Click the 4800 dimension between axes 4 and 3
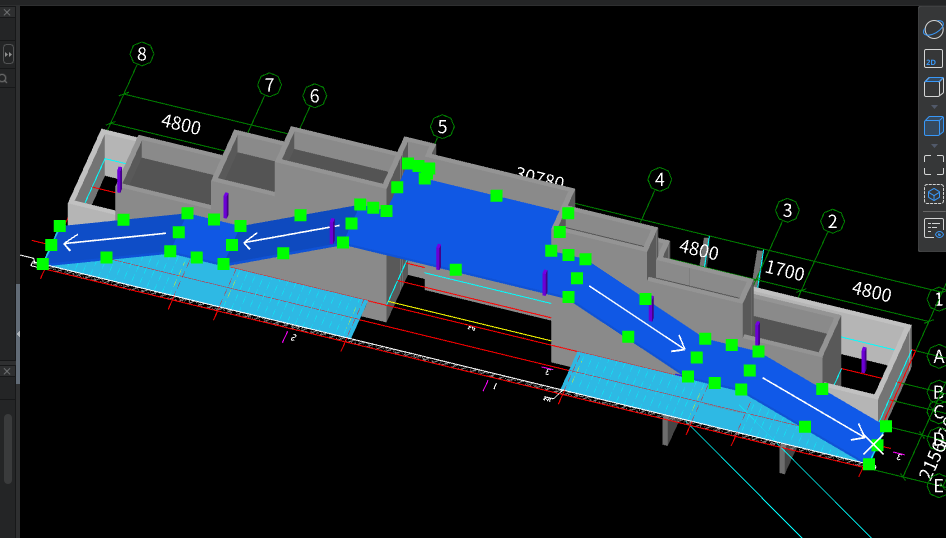This screenshot has height=538, width=946. (x=698, y=249)
